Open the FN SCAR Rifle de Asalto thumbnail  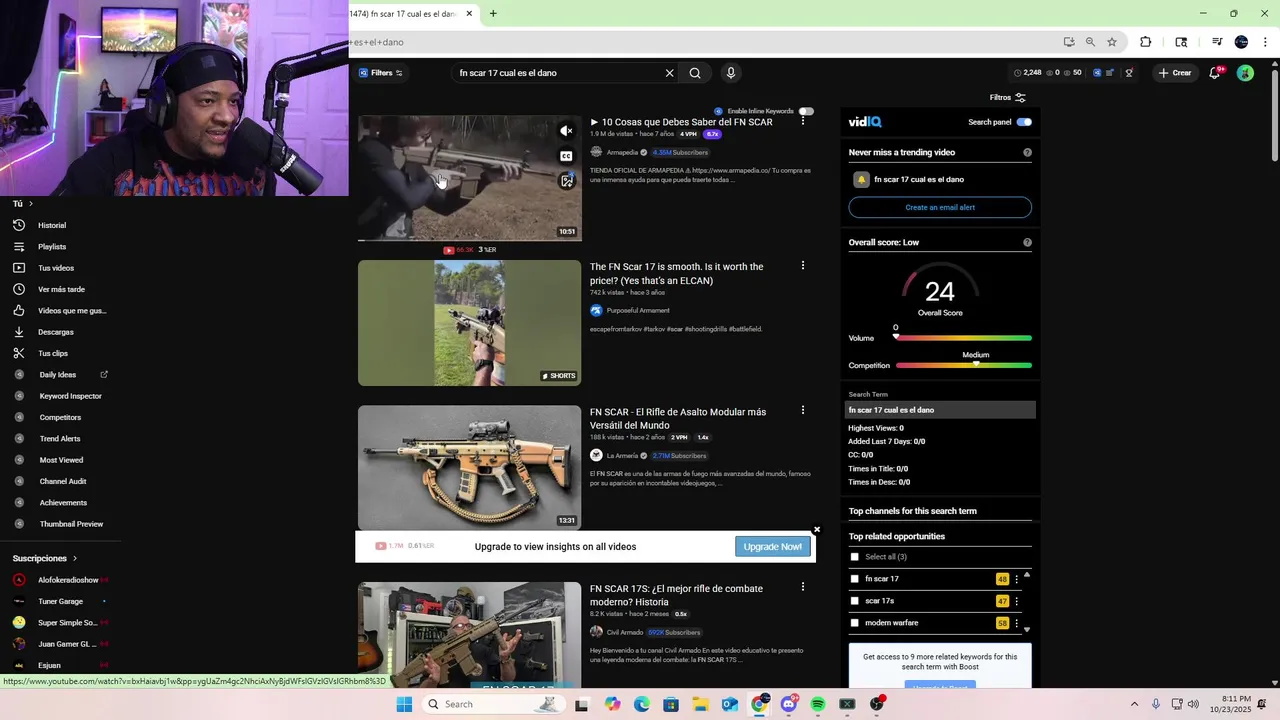coord(469,467)
